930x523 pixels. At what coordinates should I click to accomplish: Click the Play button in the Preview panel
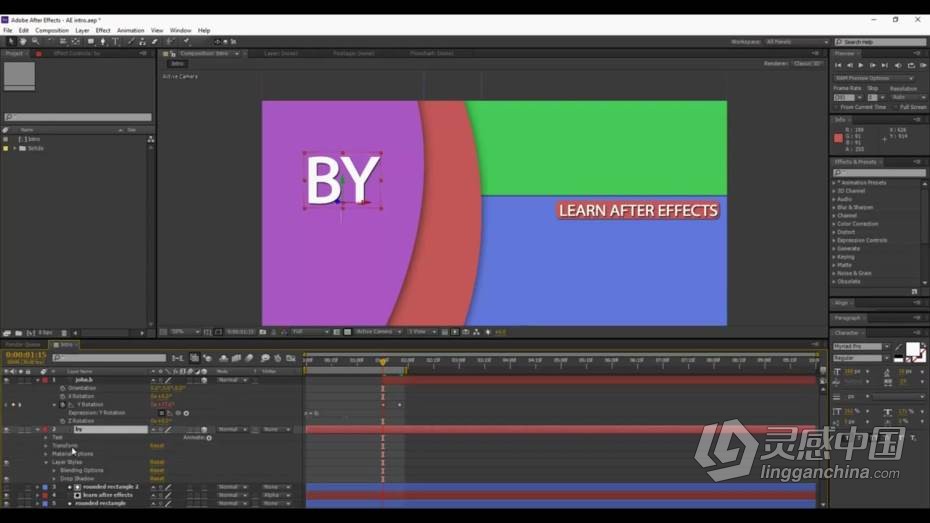point(861,65)
